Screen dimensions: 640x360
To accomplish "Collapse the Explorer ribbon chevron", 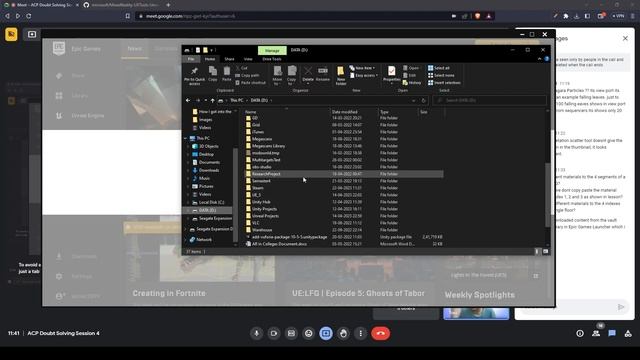I will pyautogui.click(x=539, y=59).
